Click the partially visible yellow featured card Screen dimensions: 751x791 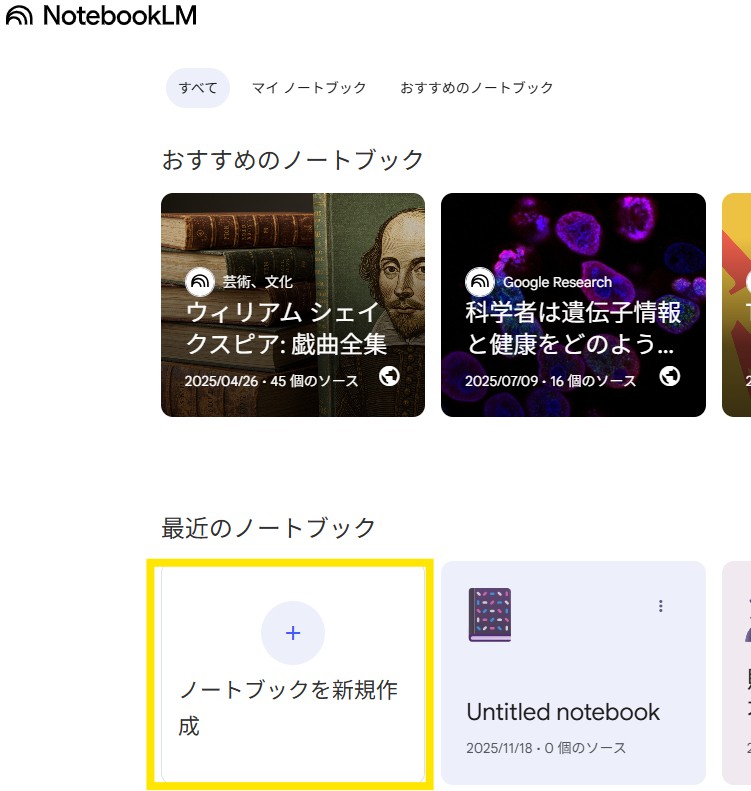click(737, 305)
